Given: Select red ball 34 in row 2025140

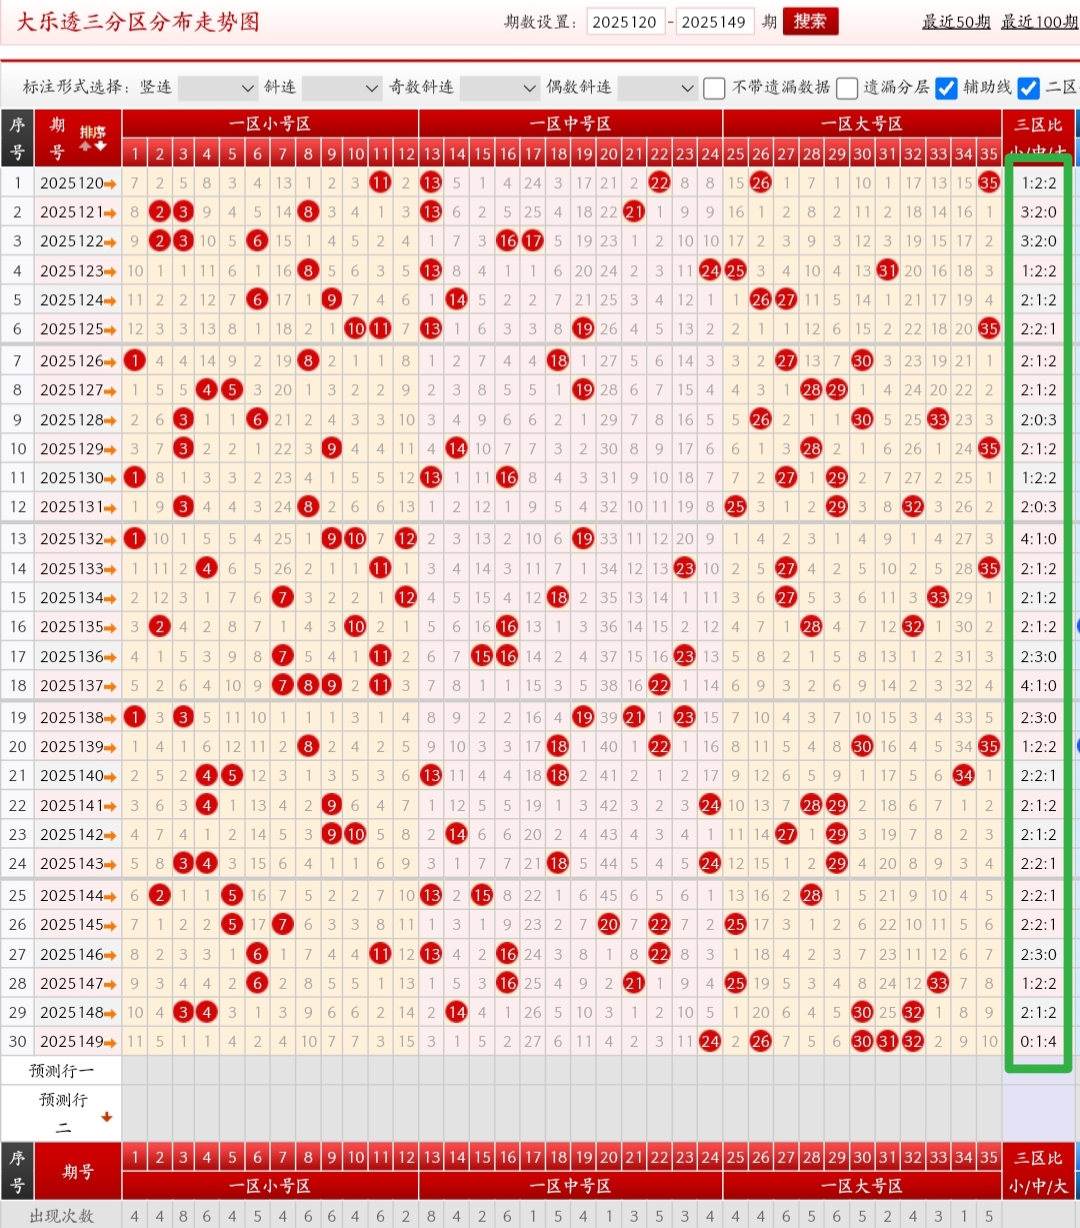Looking at the screenshot, I should tap(964, 776).
